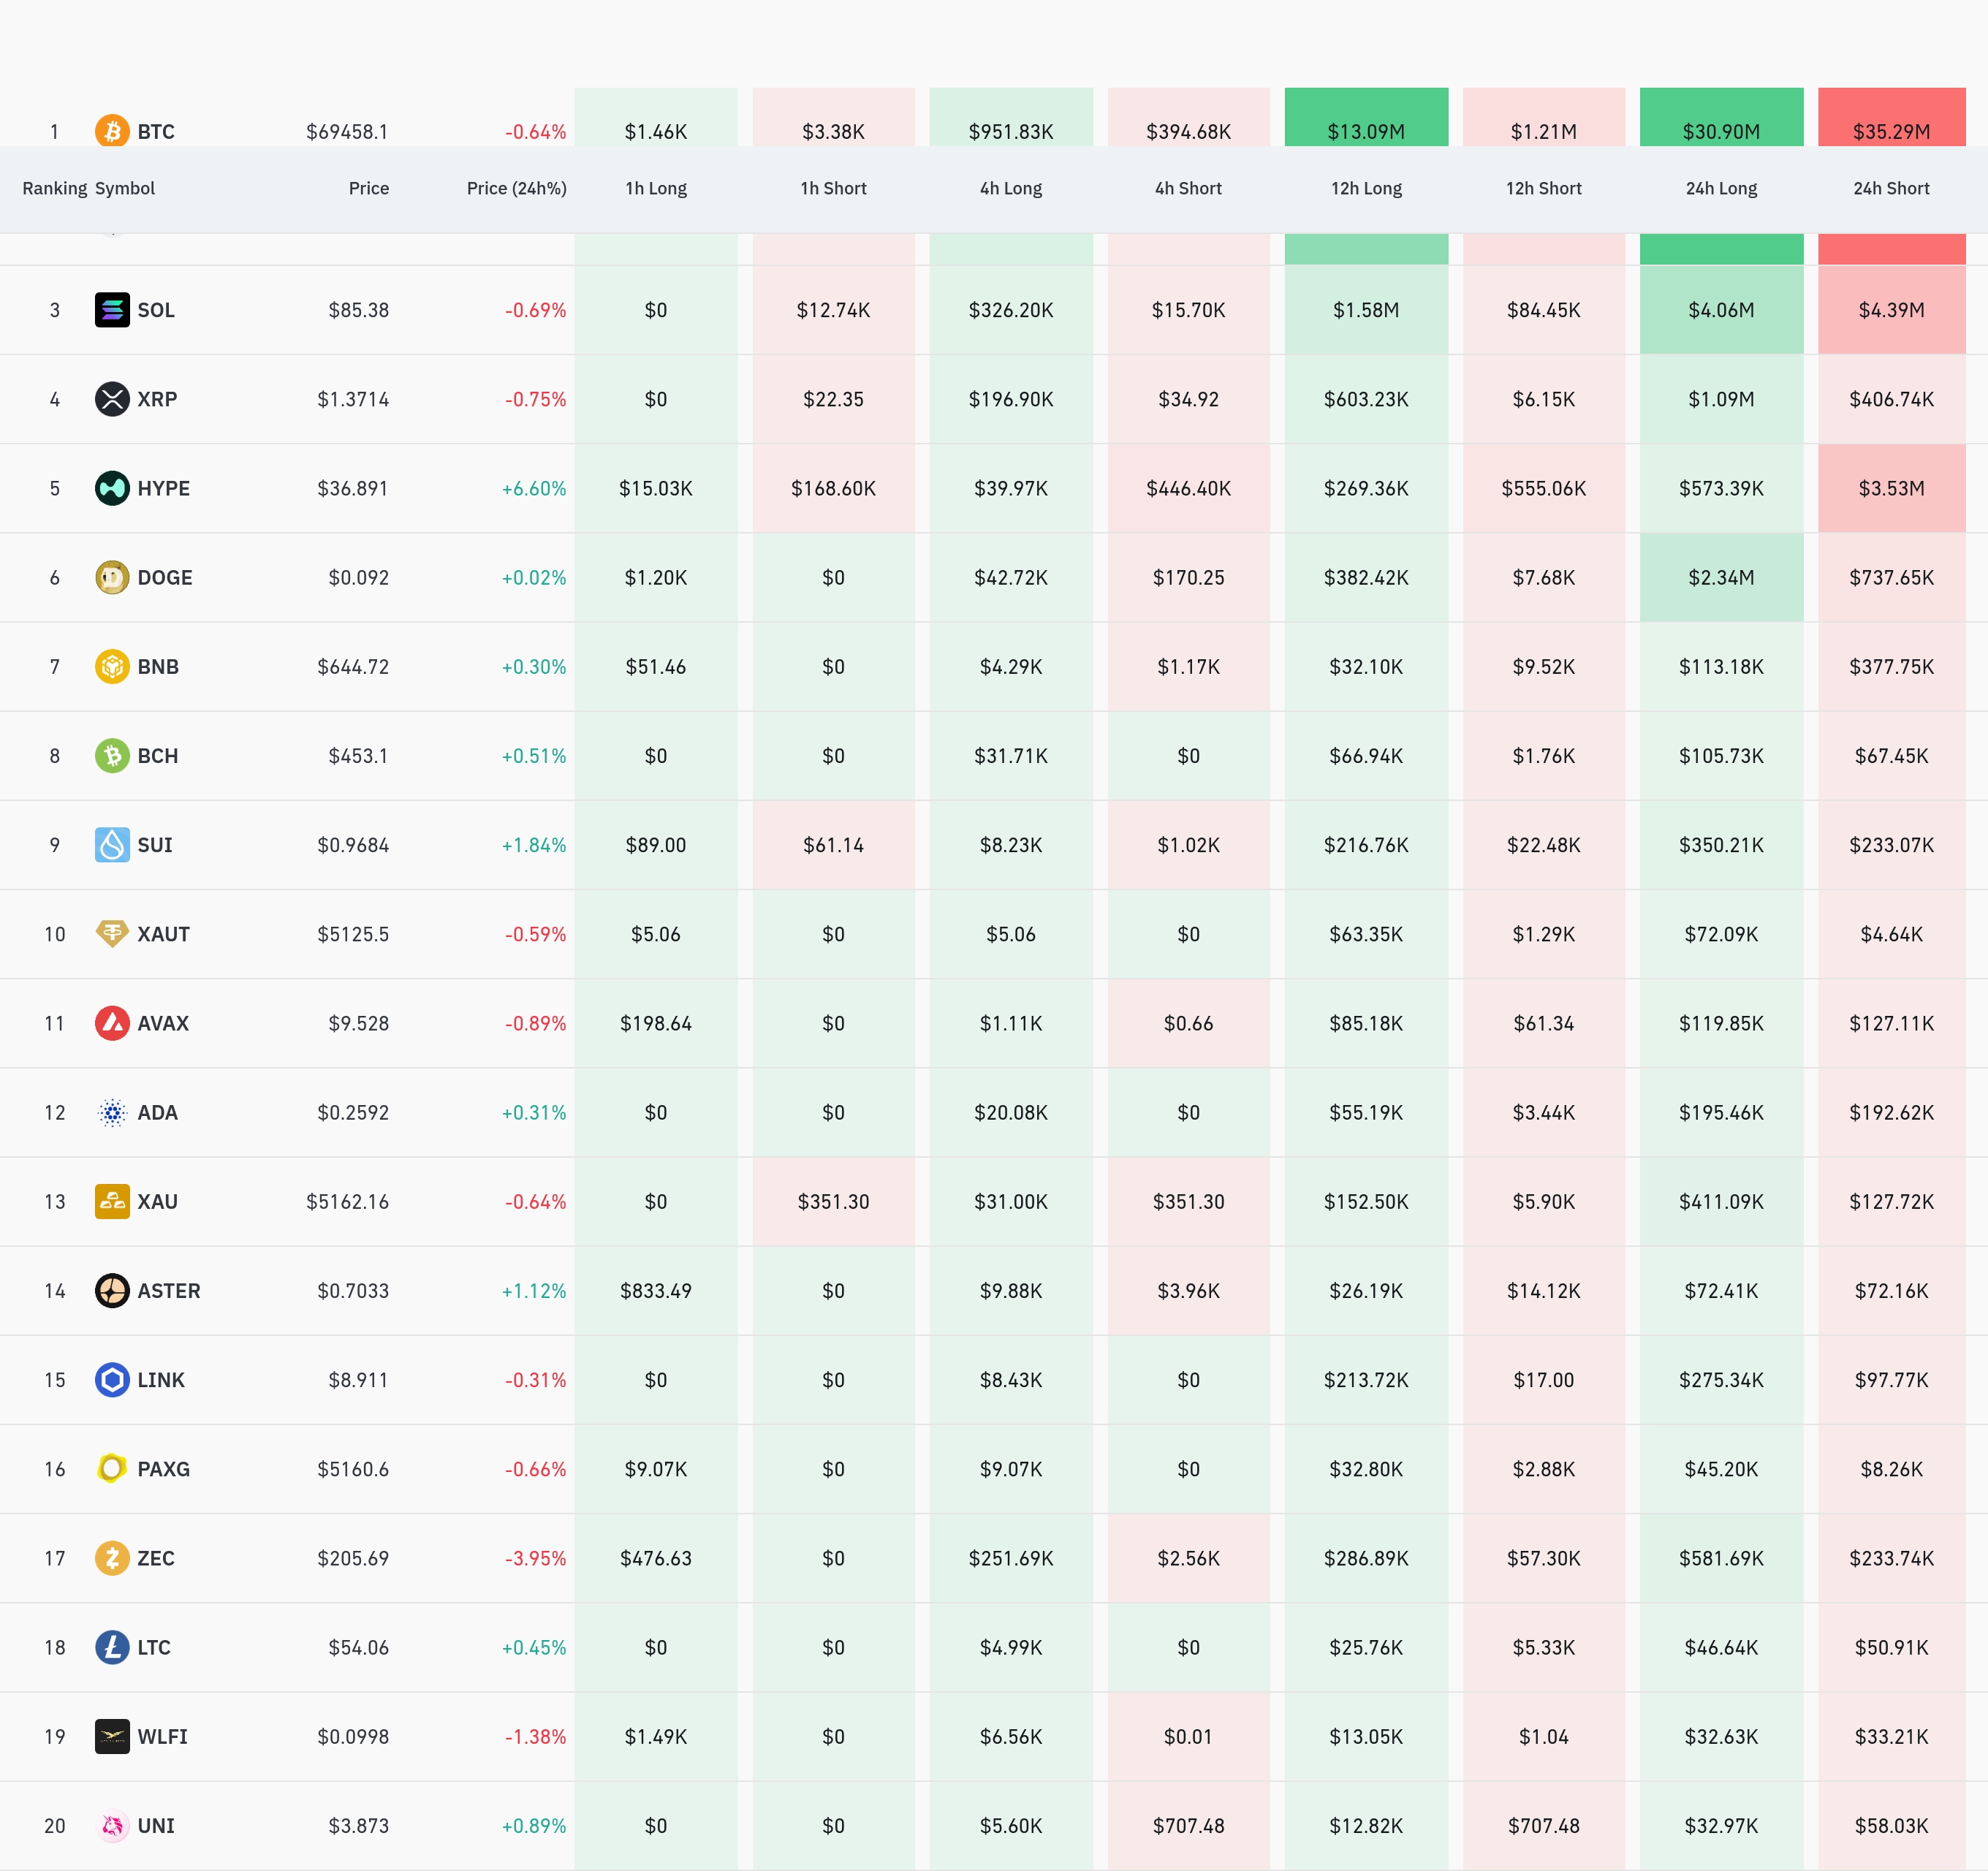The image size is (1988, 1871).
Task: Sort by Price (24h%) column header
Action: click(516, 188)
